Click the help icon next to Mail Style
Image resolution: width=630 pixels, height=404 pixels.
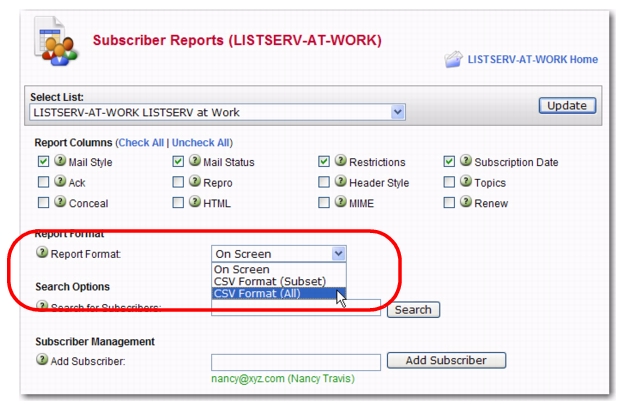(60, 162)
